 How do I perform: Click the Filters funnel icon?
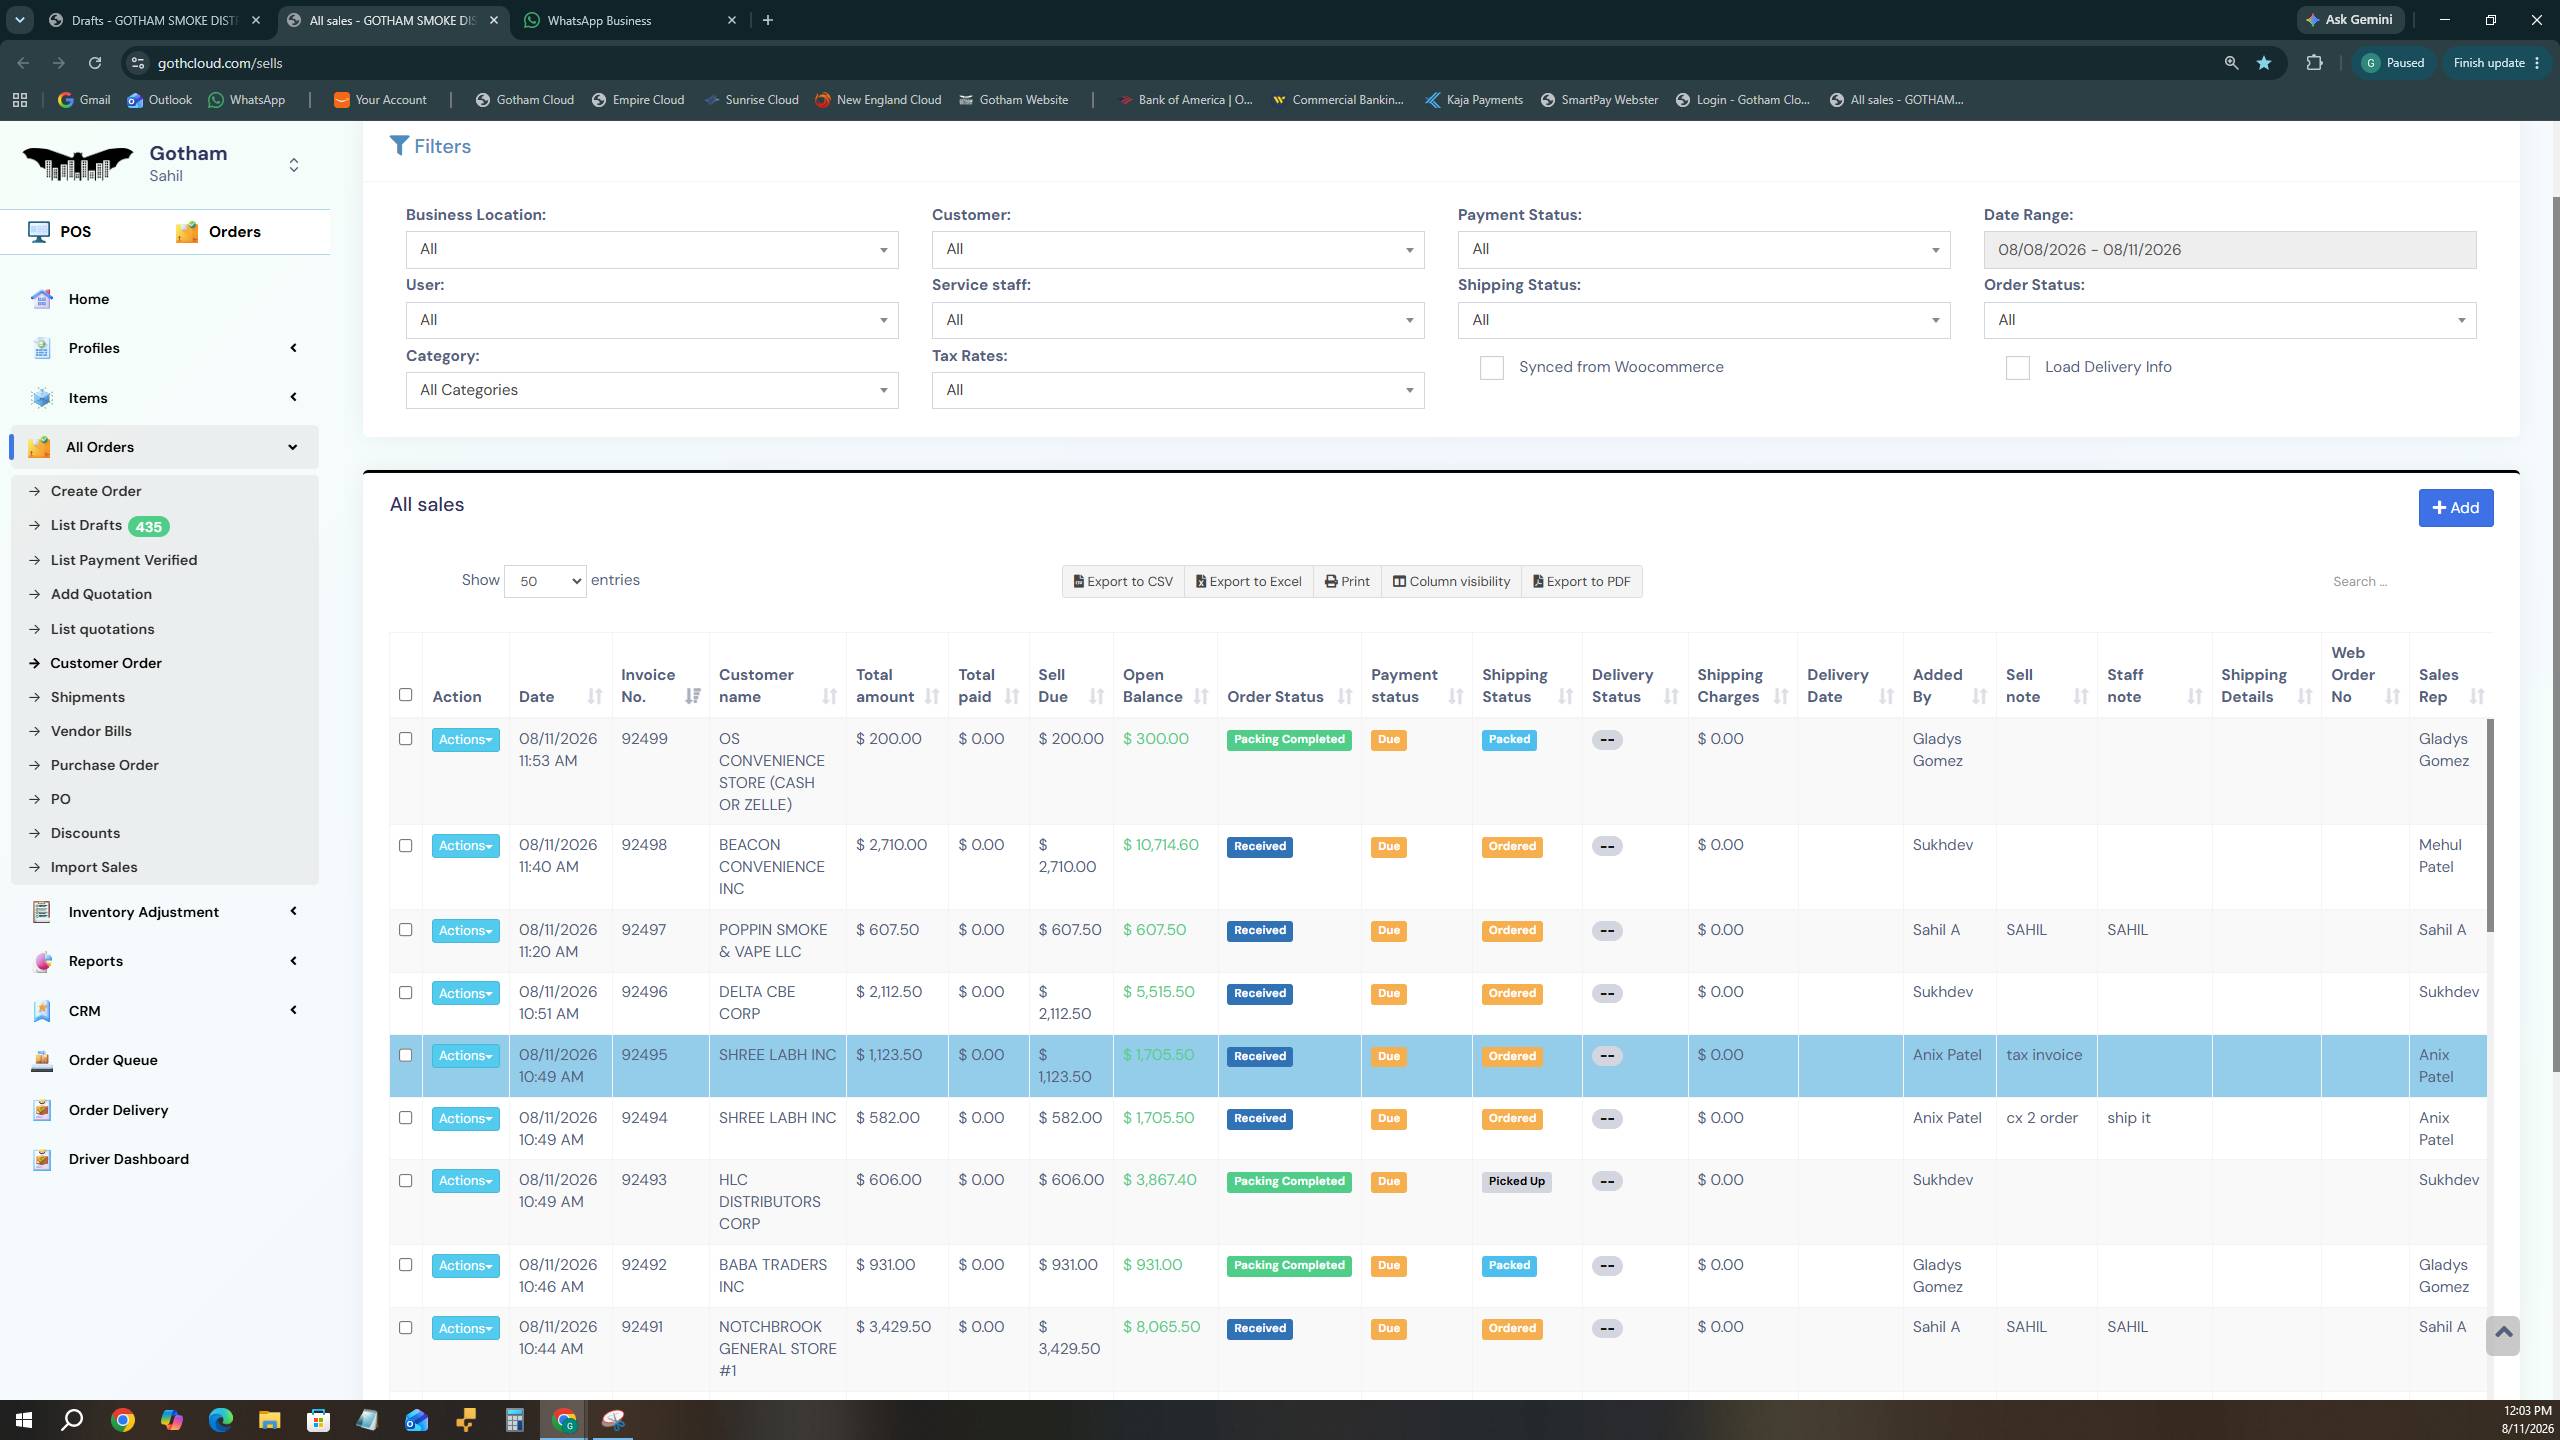click(399, 146)
